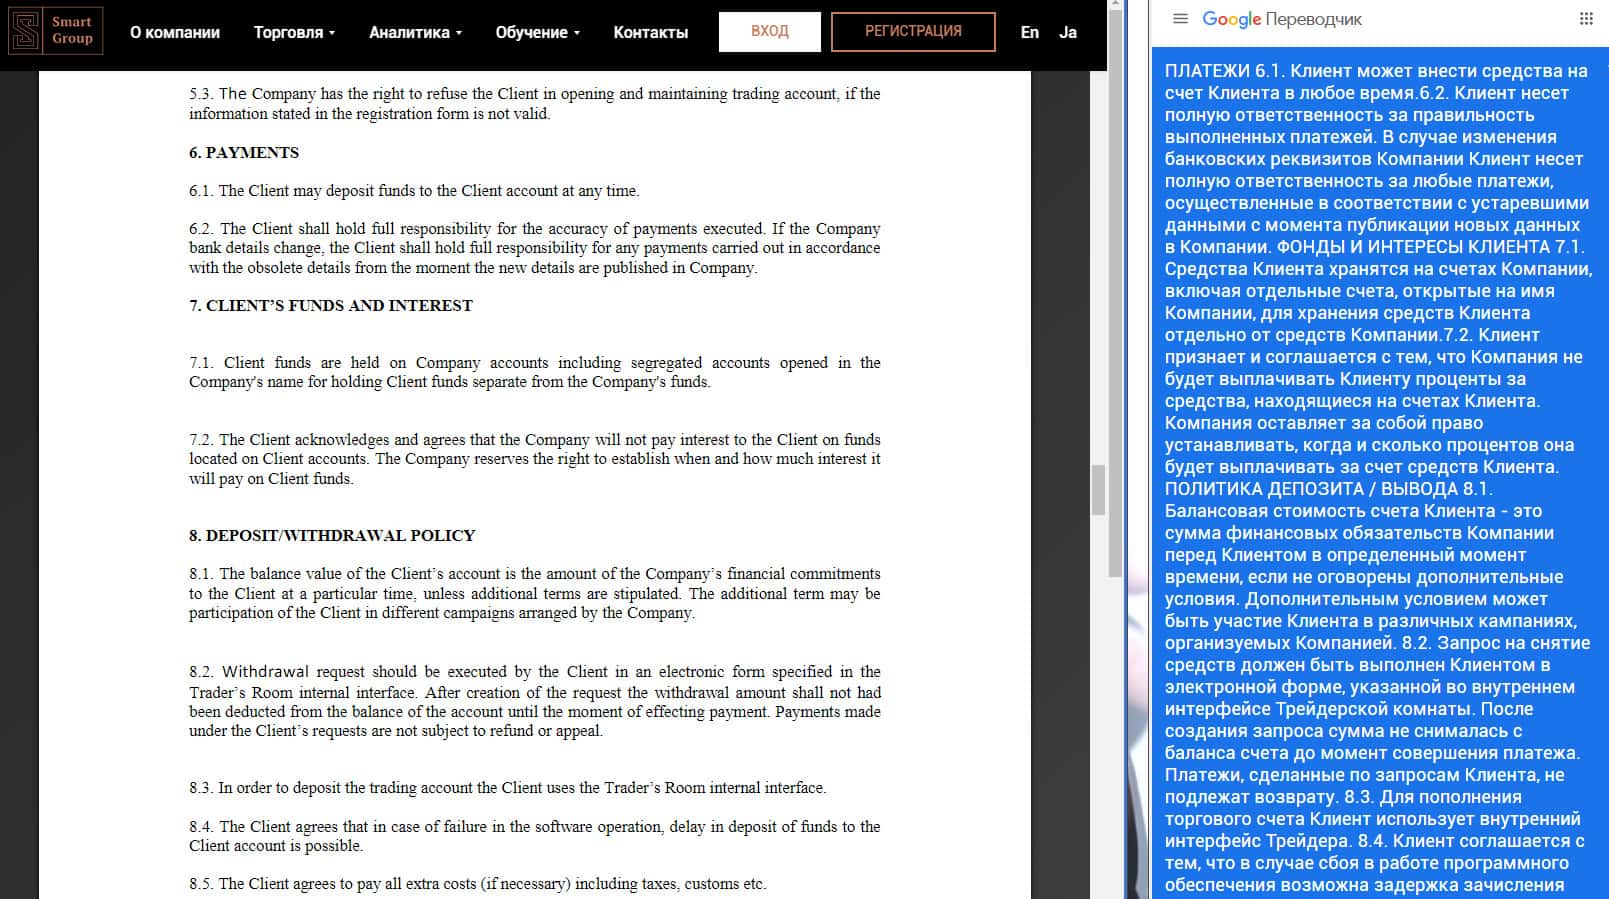Image resolution: width=1609 pixels, height=899 pixels.
Task: Click the outer page scrollbar thumb
Action: coord(1115,290)
